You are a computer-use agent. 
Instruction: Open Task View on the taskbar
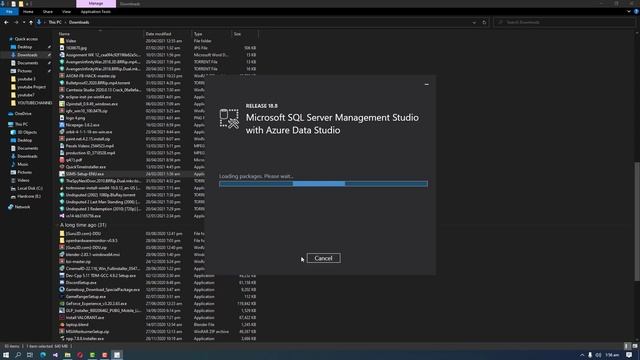(x=30, y=355)
